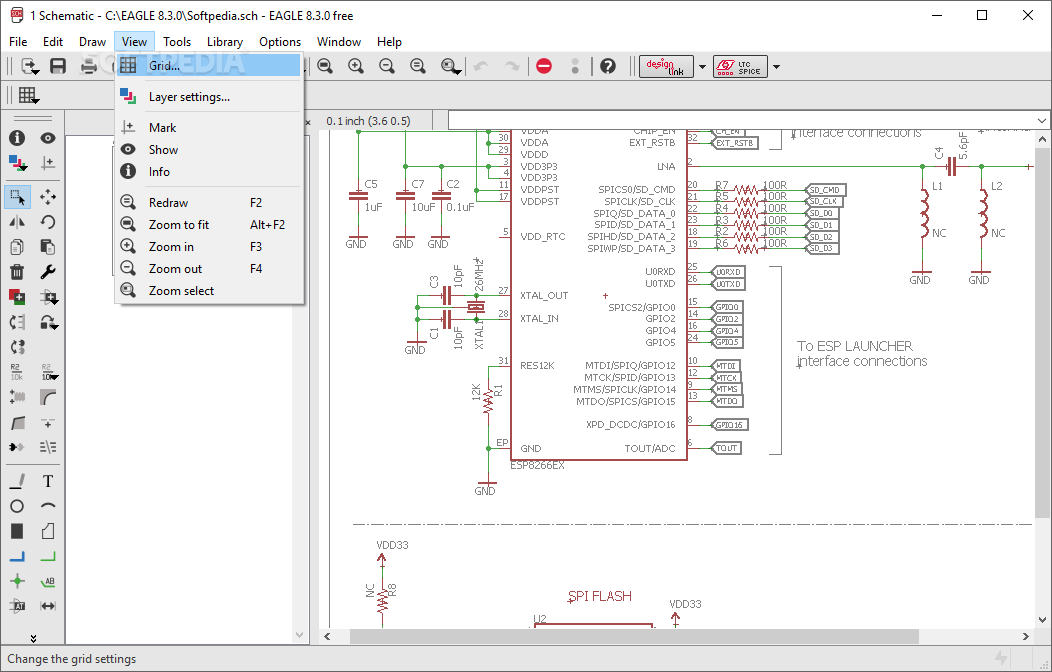Select the Invoke tool

point(17,447)
